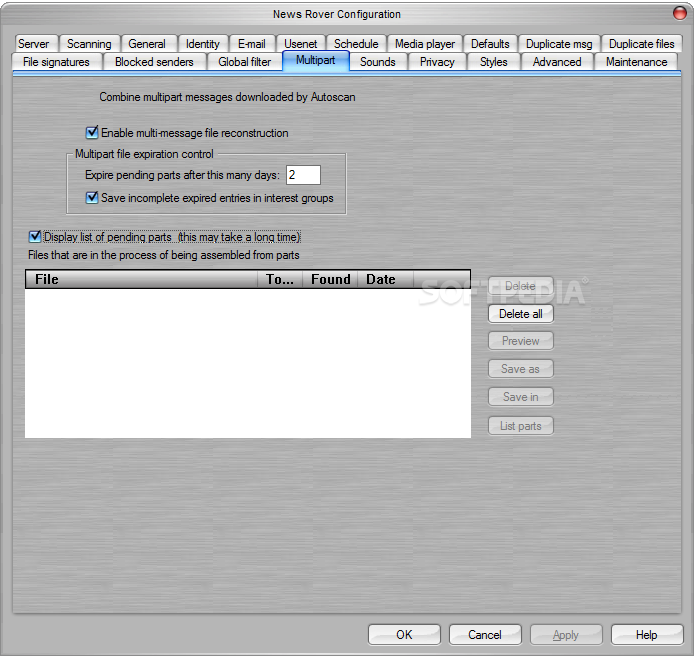Click the Preview button

click(x=520, y=341)
